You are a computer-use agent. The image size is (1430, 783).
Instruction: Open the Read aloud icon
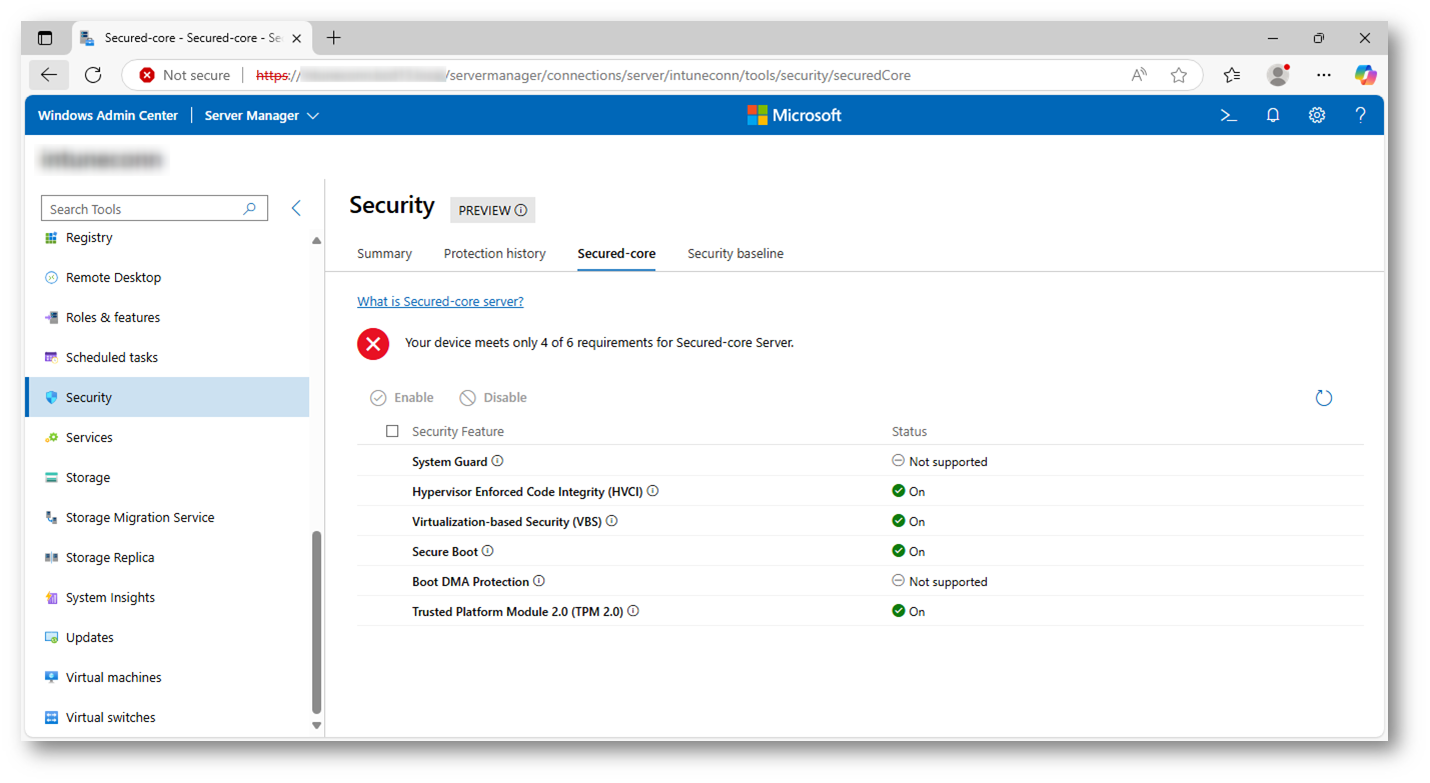tap(1138, 75)
